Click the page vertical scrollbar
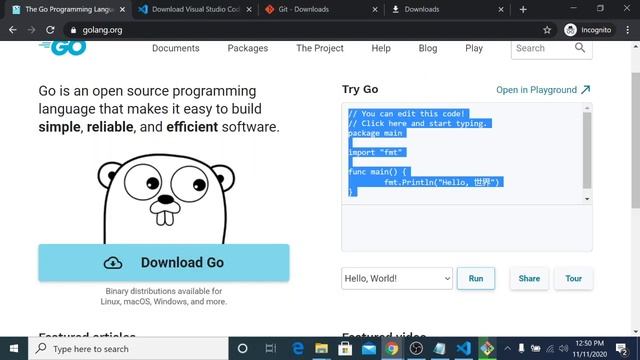Screen dimensions: 640x360 (x=636, y=141)
